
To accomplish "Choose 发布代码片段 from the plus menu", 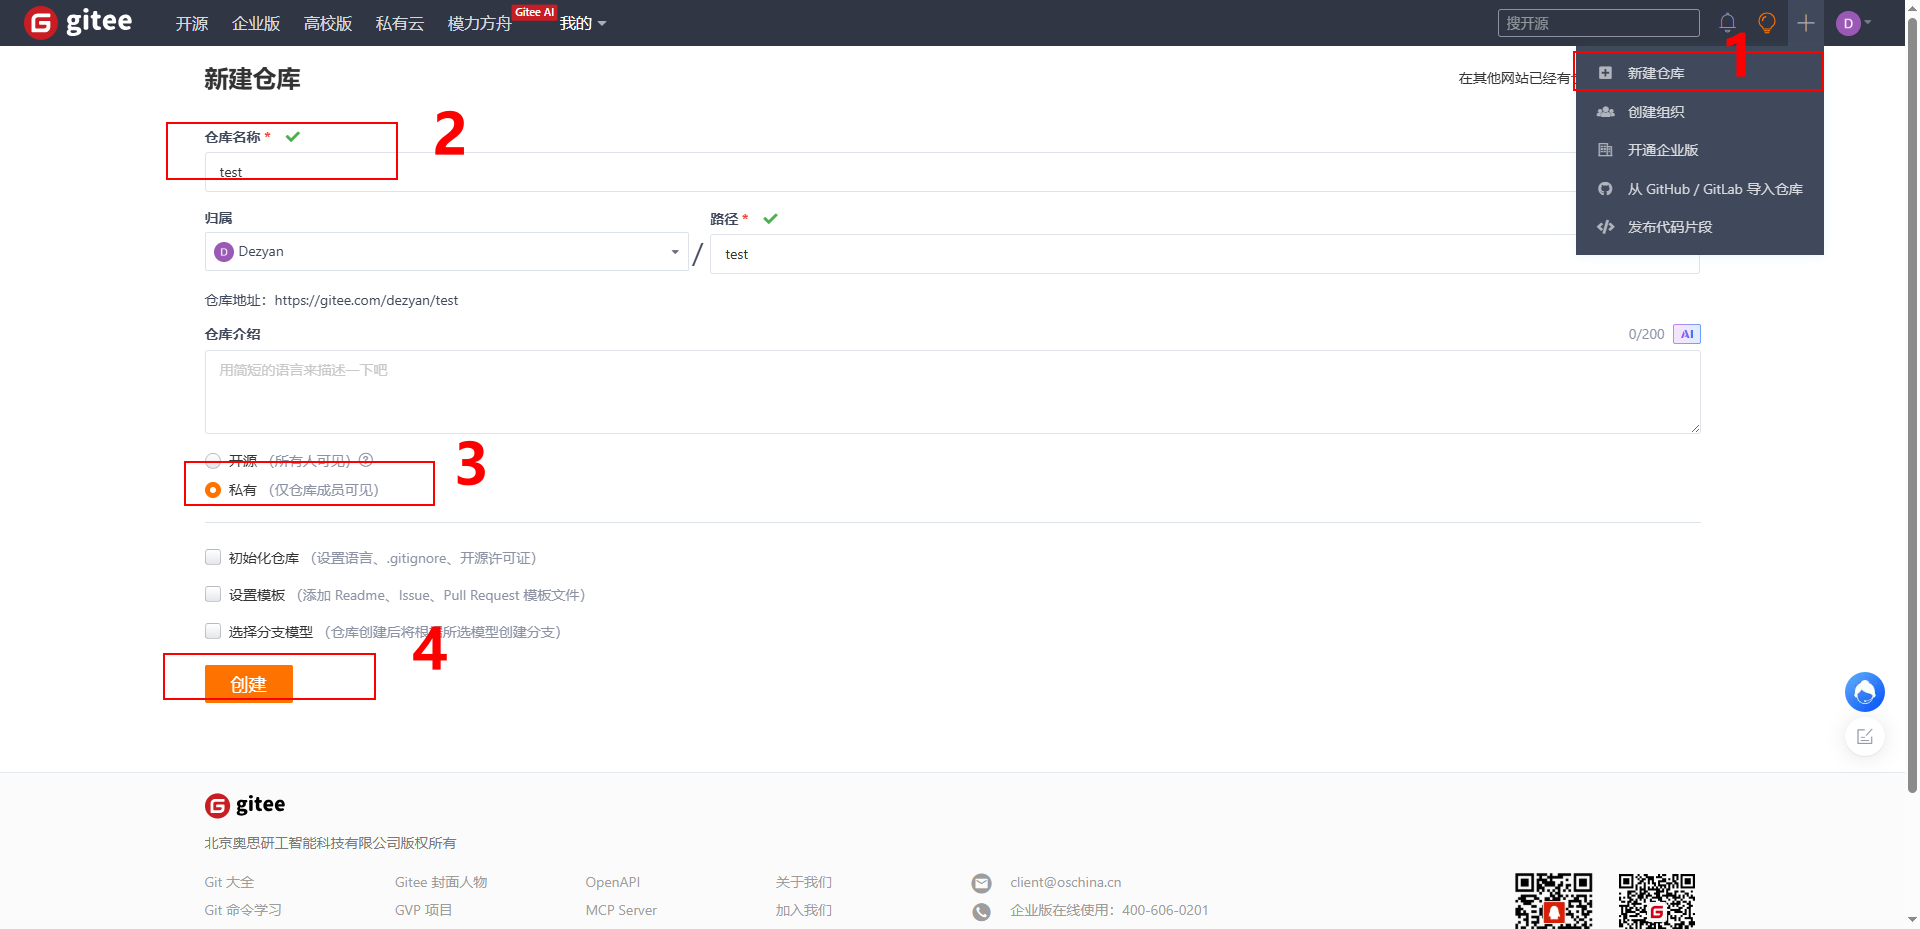I will tap(1699, 227).
